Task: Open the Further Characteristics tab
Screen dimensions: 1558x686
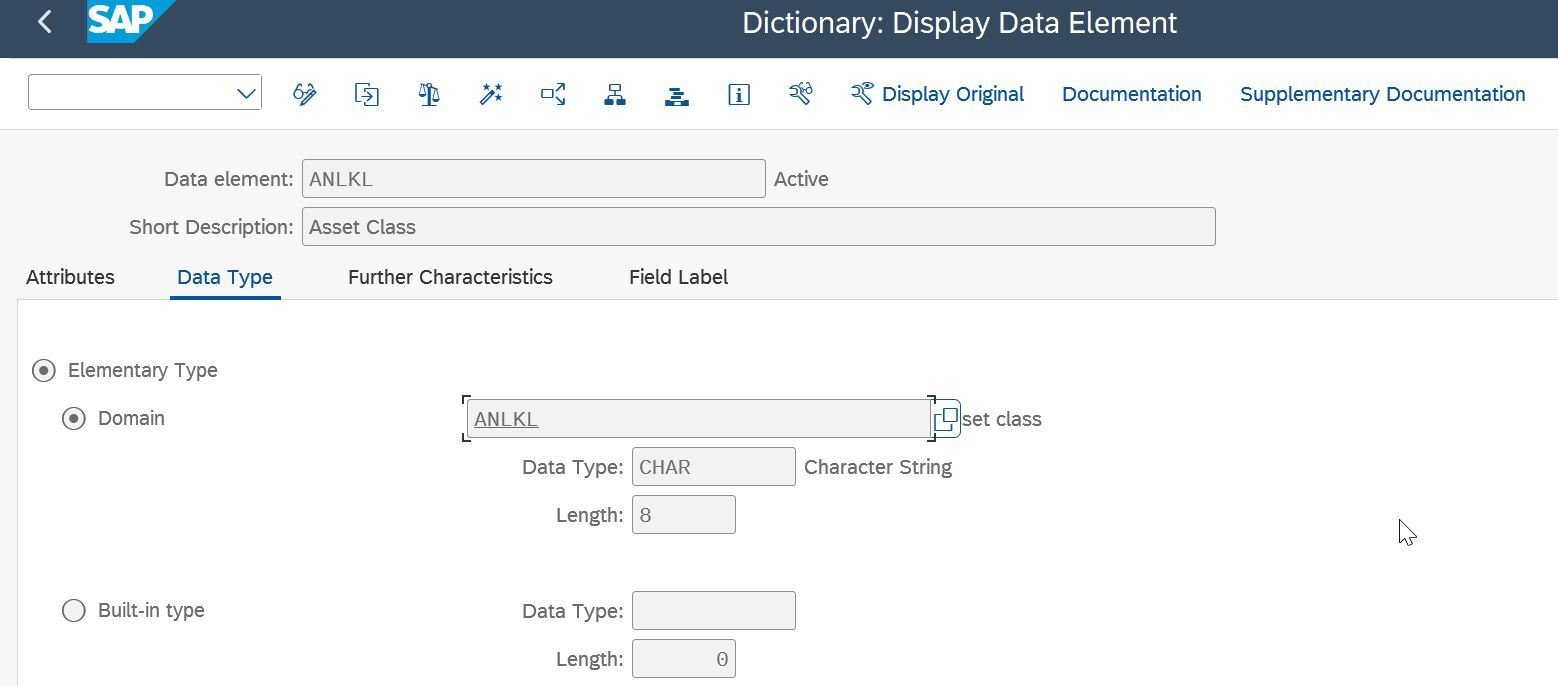Action: tap(450, 277)
